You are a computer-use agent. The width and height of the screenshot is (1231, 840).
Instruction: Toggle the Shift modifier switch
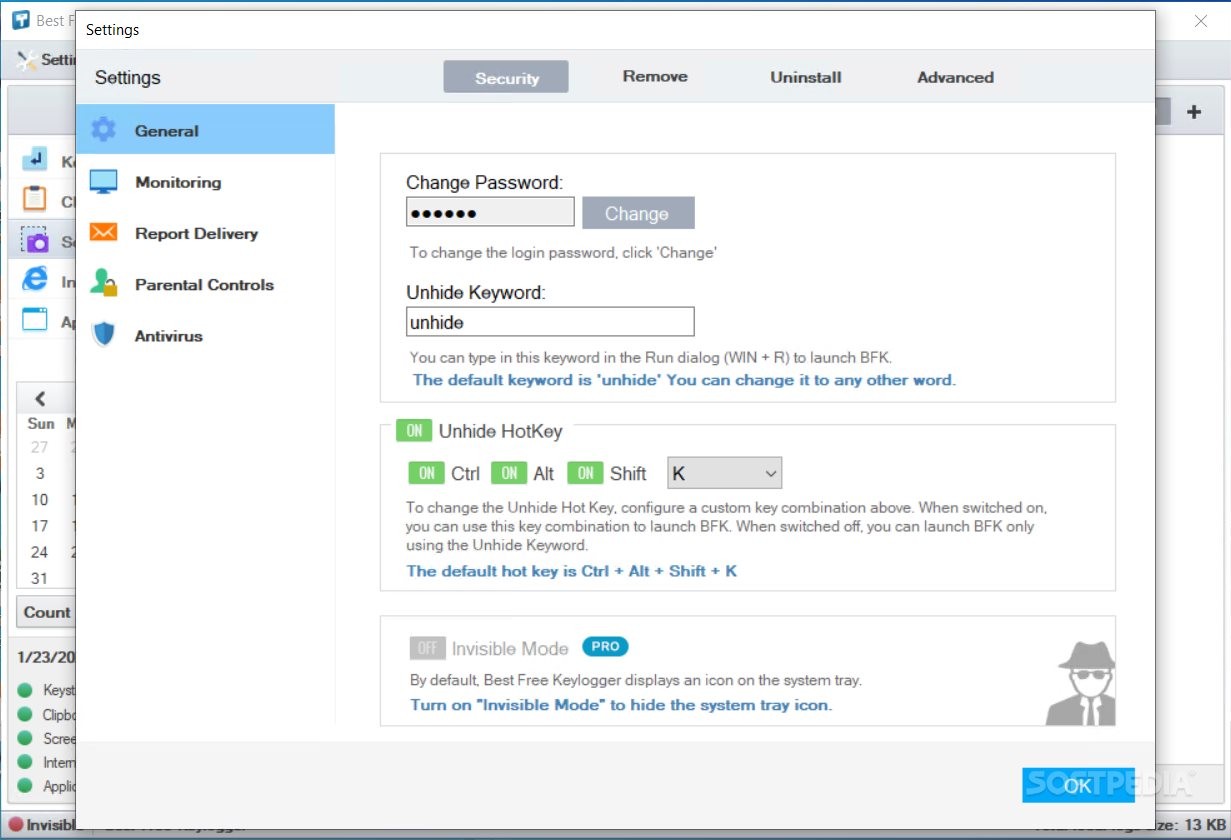point(586,473)
